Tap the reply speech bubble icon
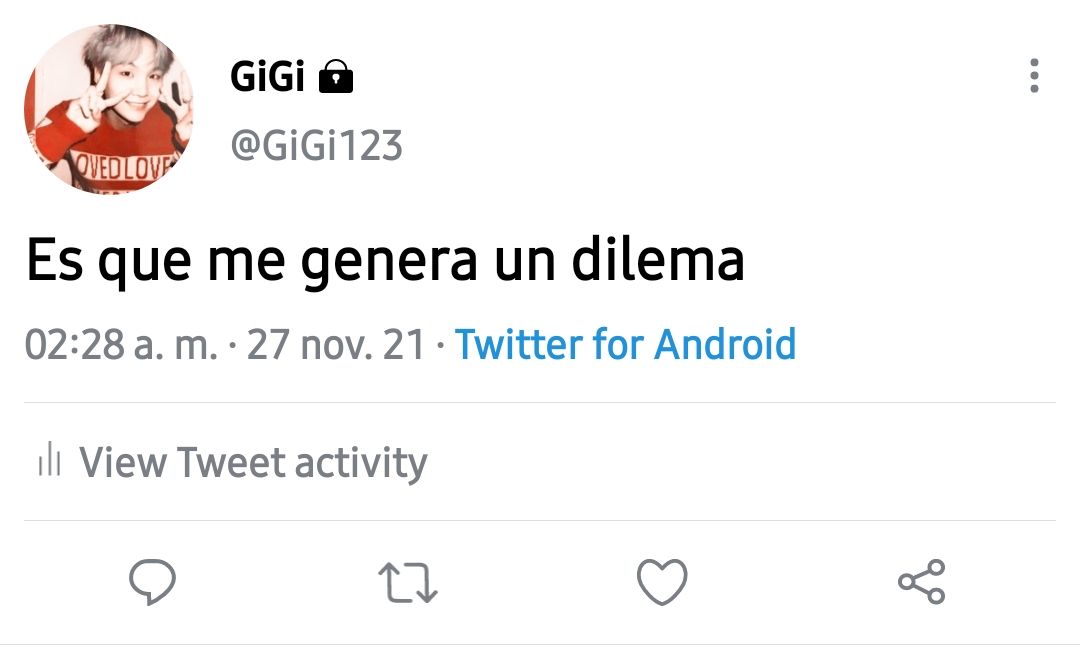 click(x=152, y=582)
